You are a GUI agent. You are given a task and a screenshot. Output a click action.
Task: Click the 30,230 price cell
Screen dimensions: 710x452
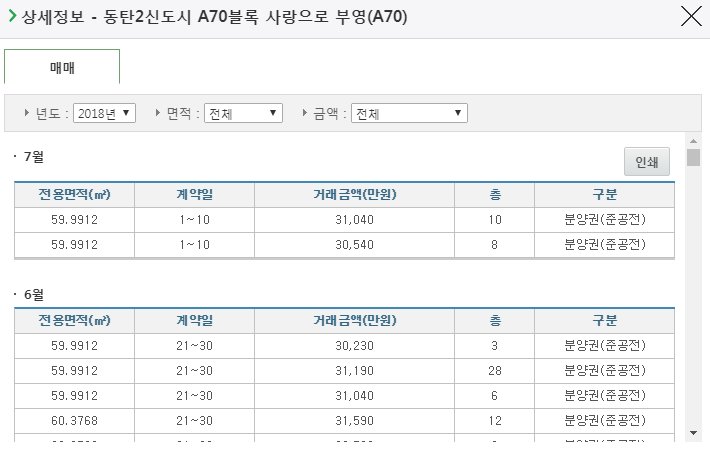(x=355, y=346)
